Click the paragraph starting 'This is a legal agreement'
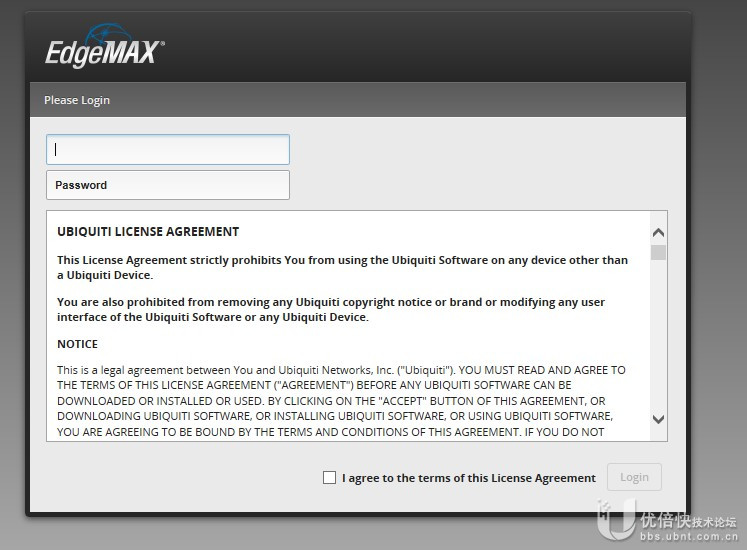747x550 pixels. [341, 401]
